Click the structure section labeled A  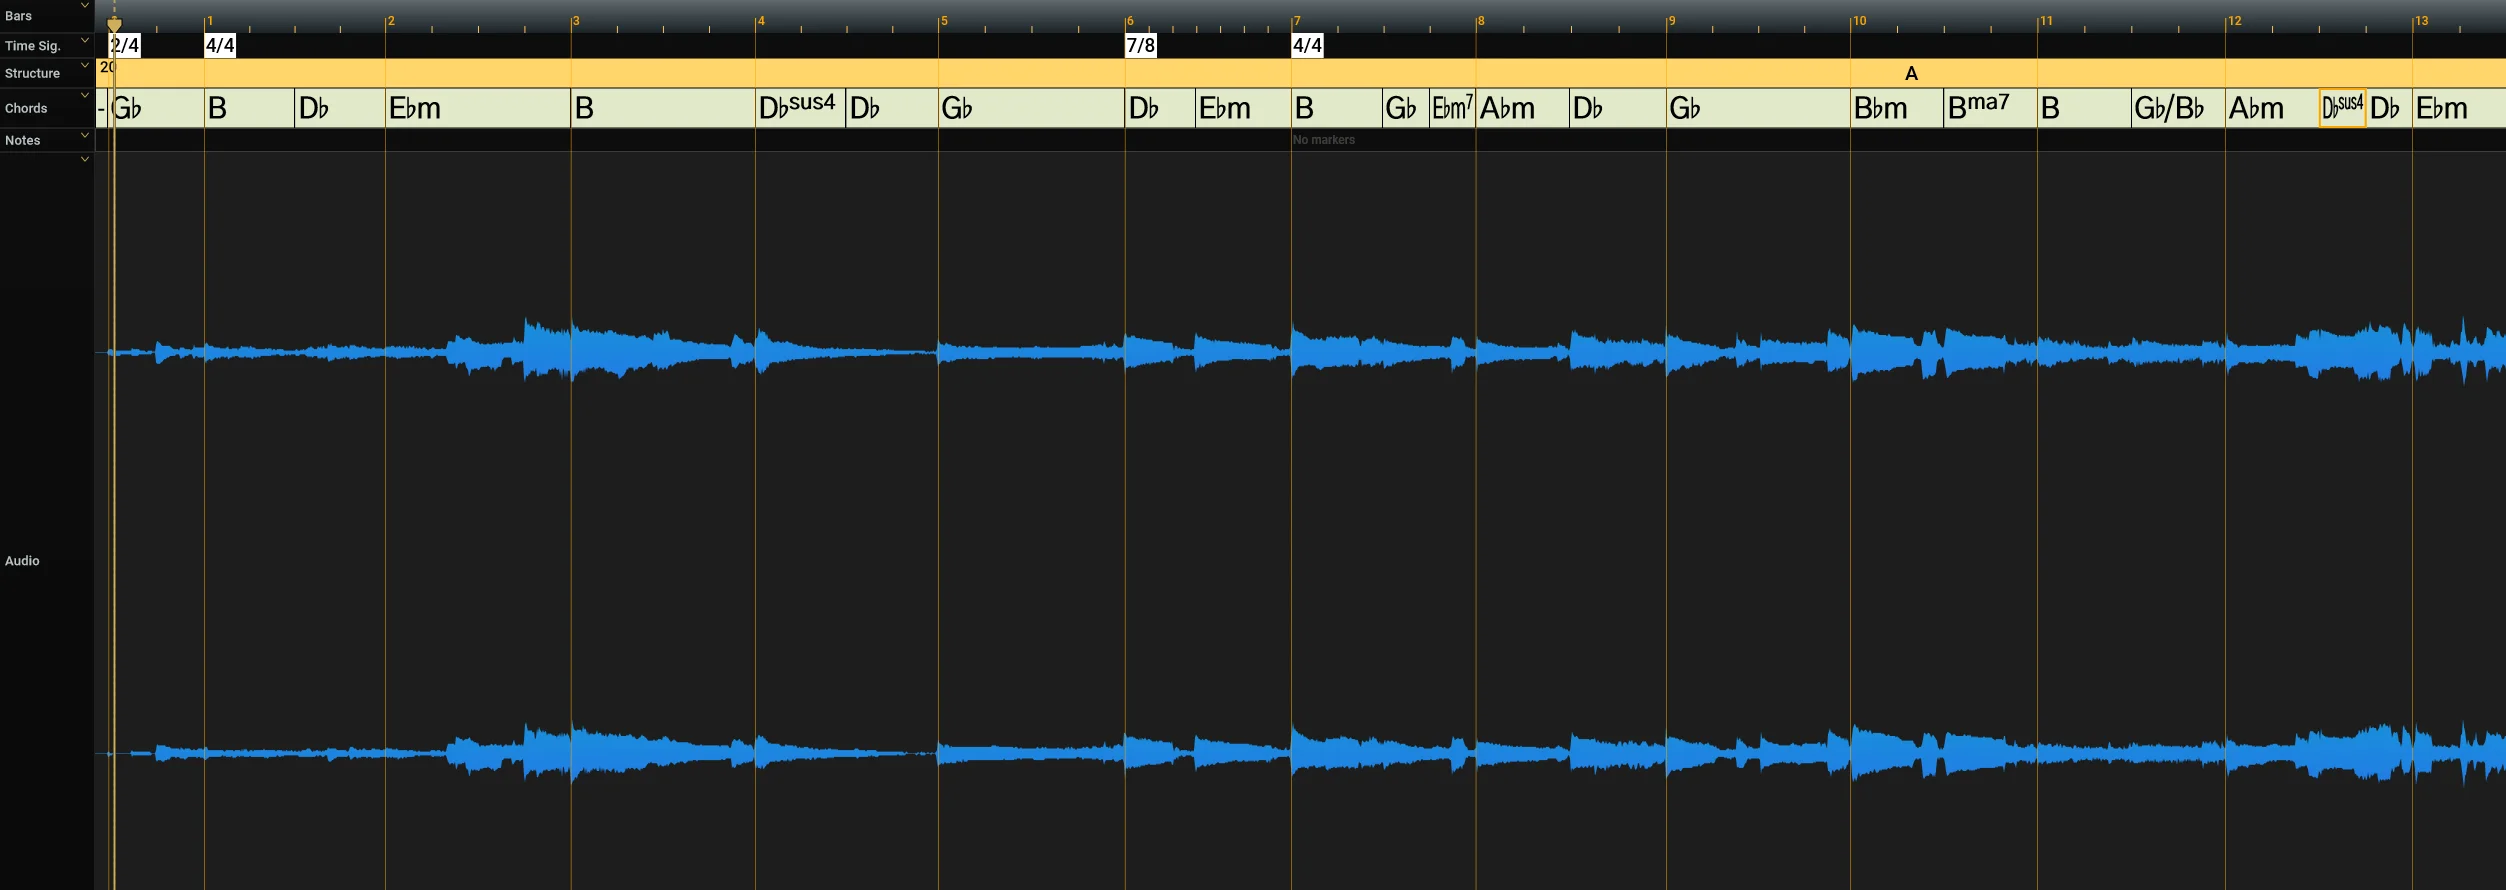pos(1911,73)
